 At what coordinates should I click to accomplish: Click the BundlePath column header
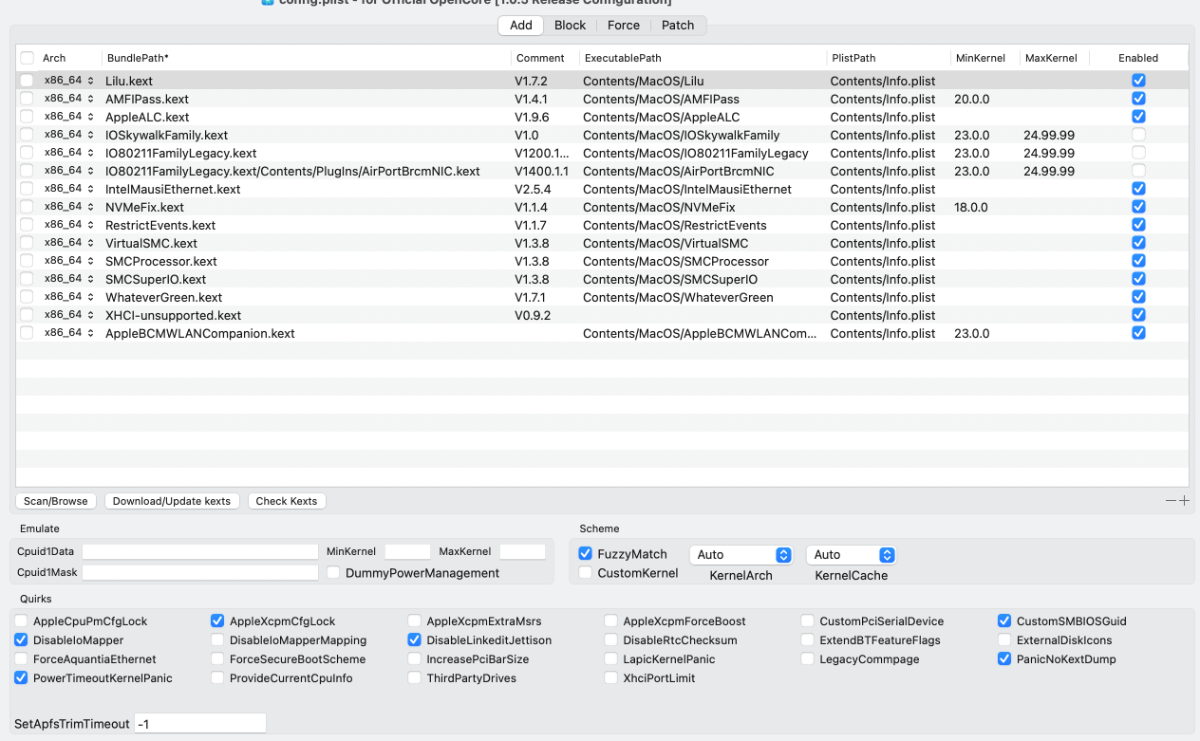pos(138,58)
